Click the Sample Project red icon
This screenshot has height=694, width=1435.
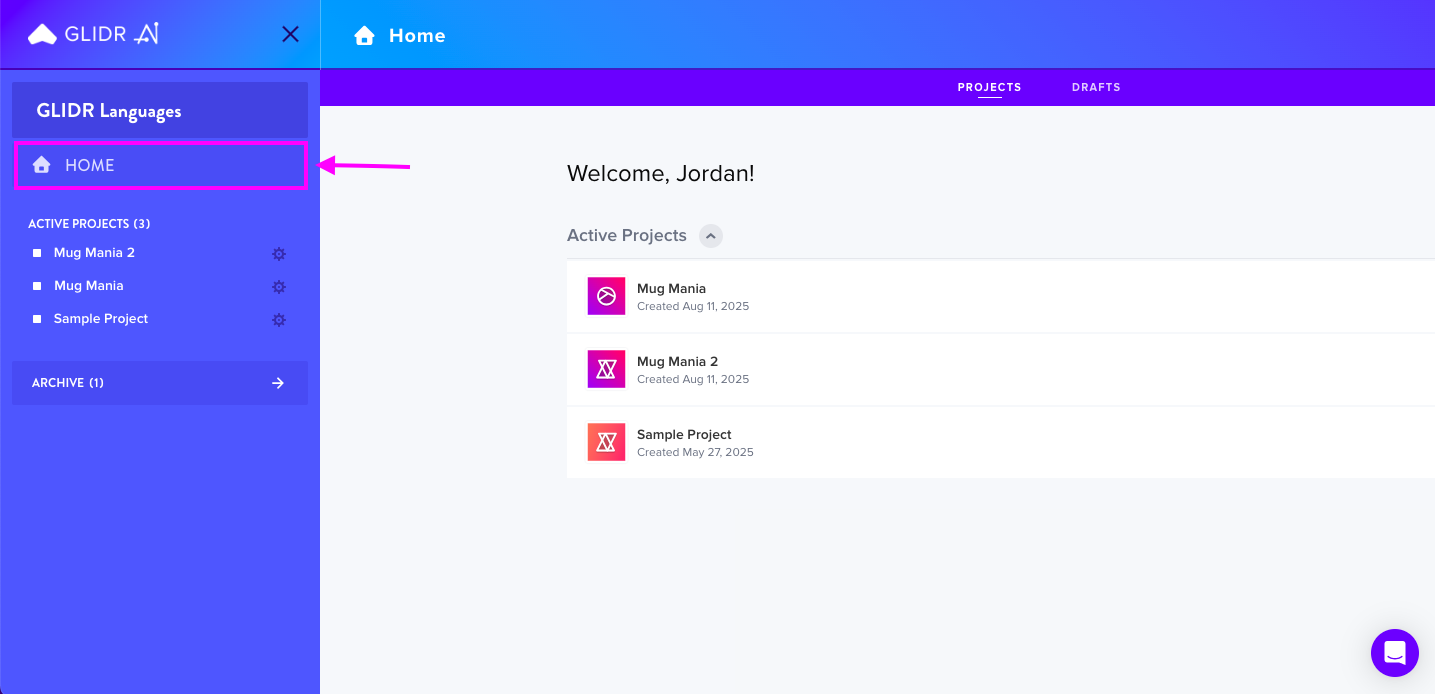pos(606,442)
